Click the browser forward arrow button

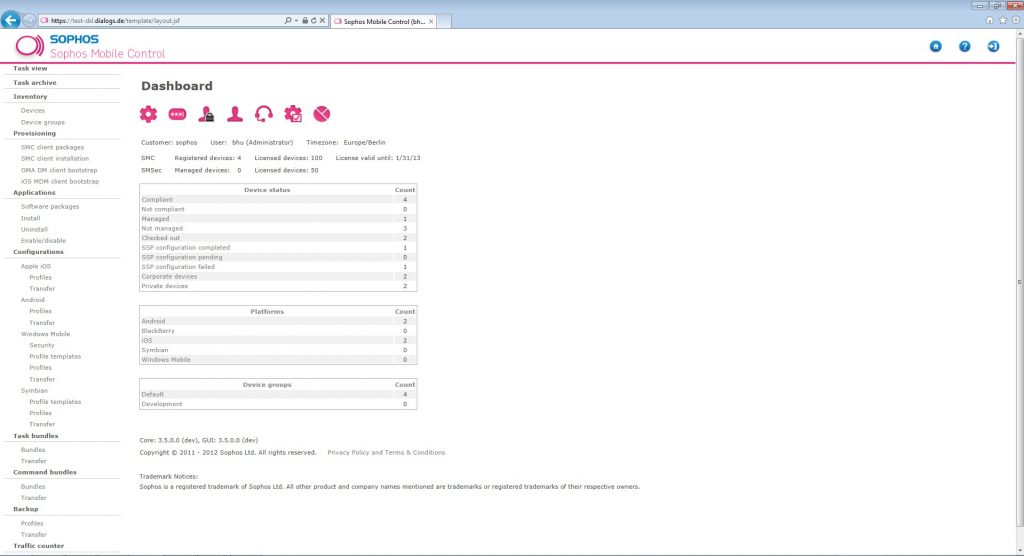29,20
